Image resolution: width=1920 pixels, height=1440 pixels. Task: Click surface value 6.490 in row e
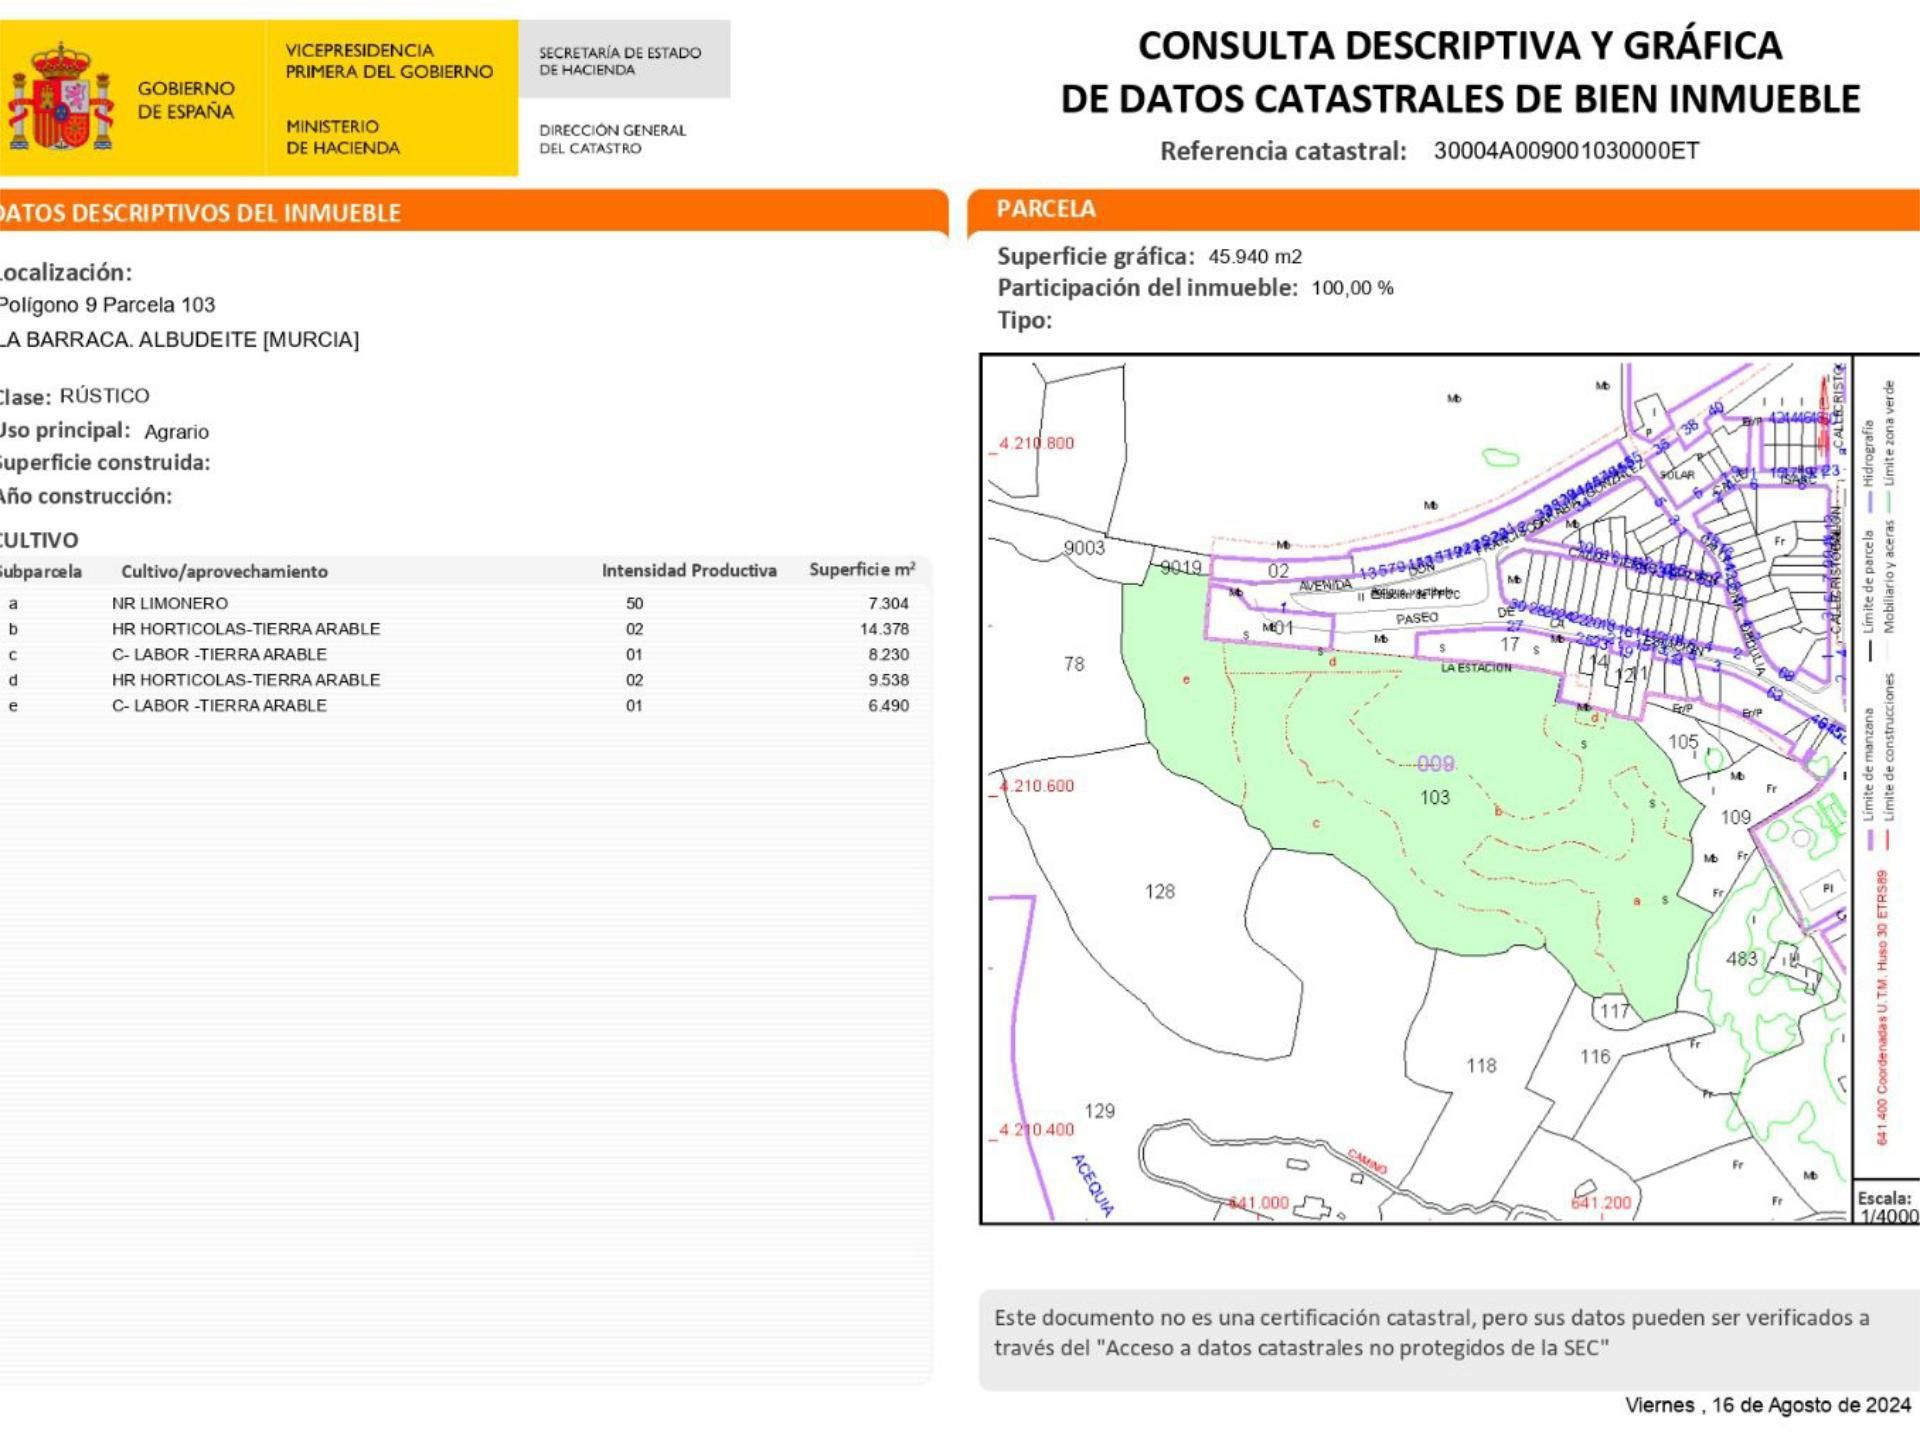888,705
